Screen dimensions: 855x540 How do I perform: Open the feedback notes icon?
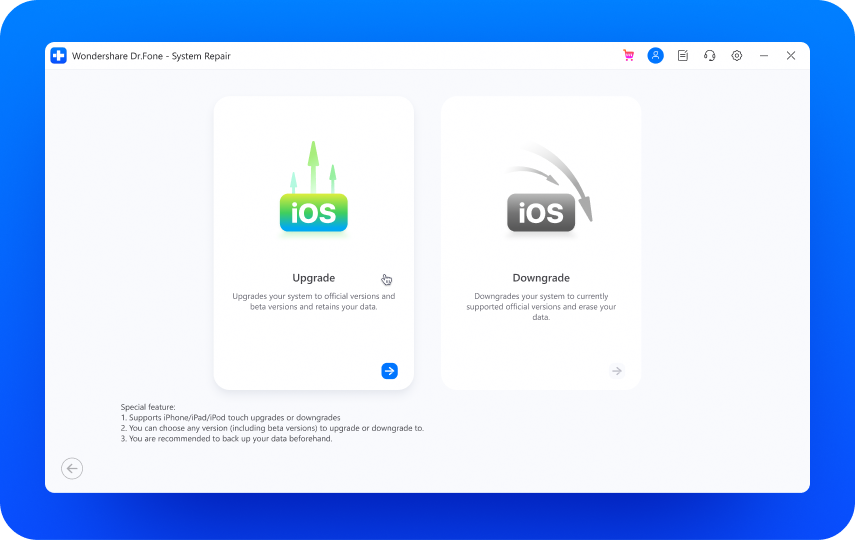click(683, 56)
